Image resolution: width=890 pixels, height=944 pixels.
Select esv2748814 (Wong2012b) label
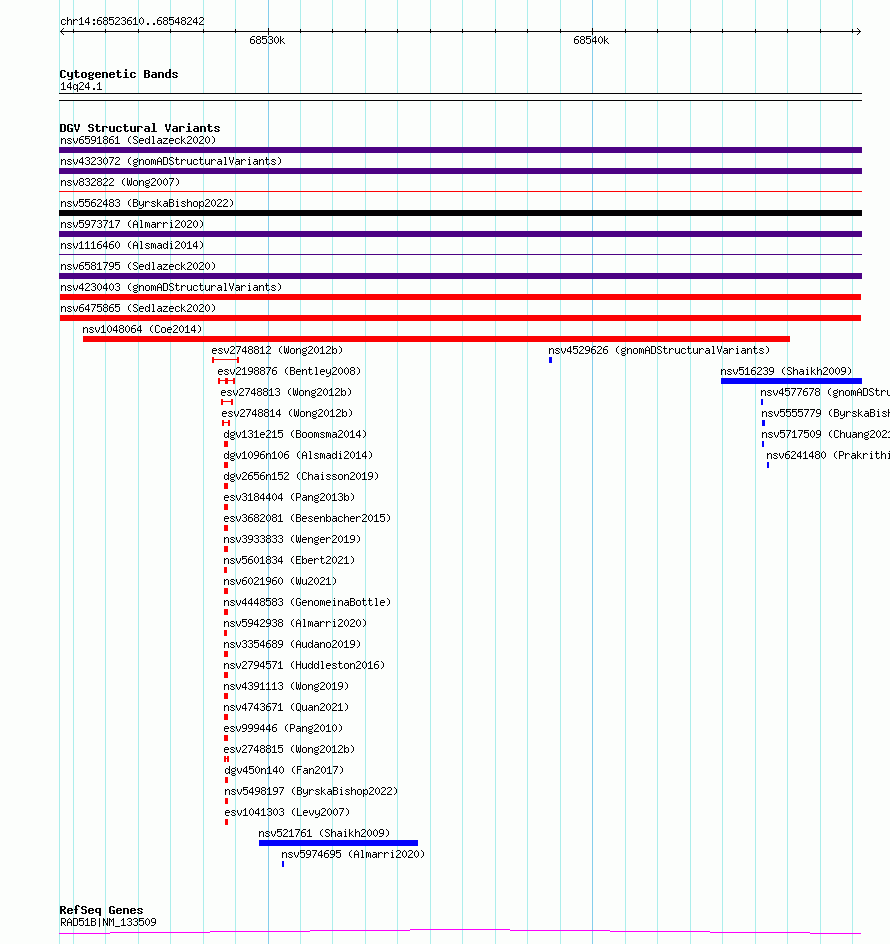[x=287, y=414]
